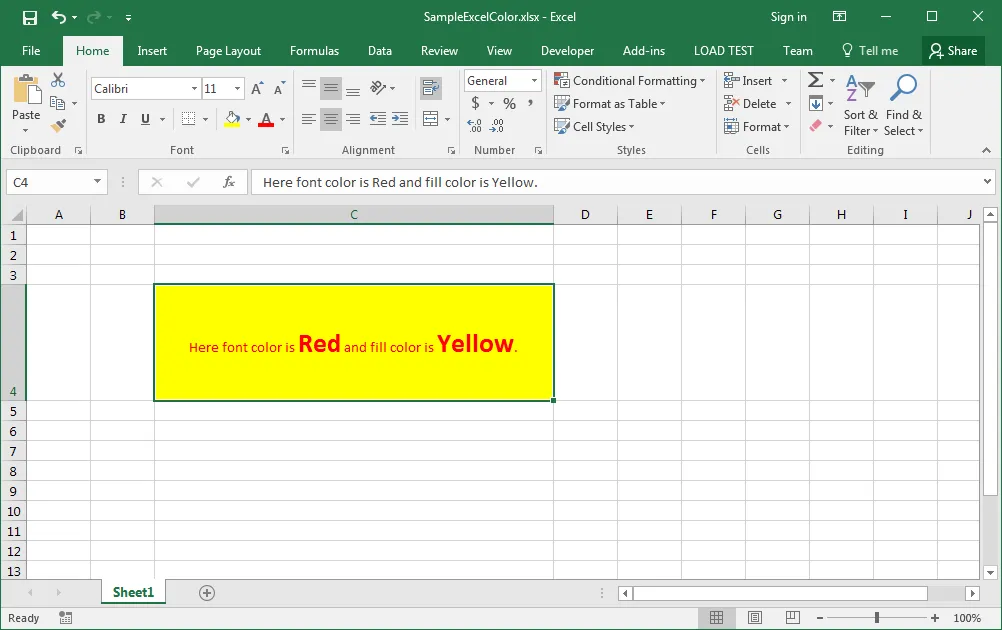Screen dimensions: 1002x630
Task: Apply the Borders icon
Action: 189,119
